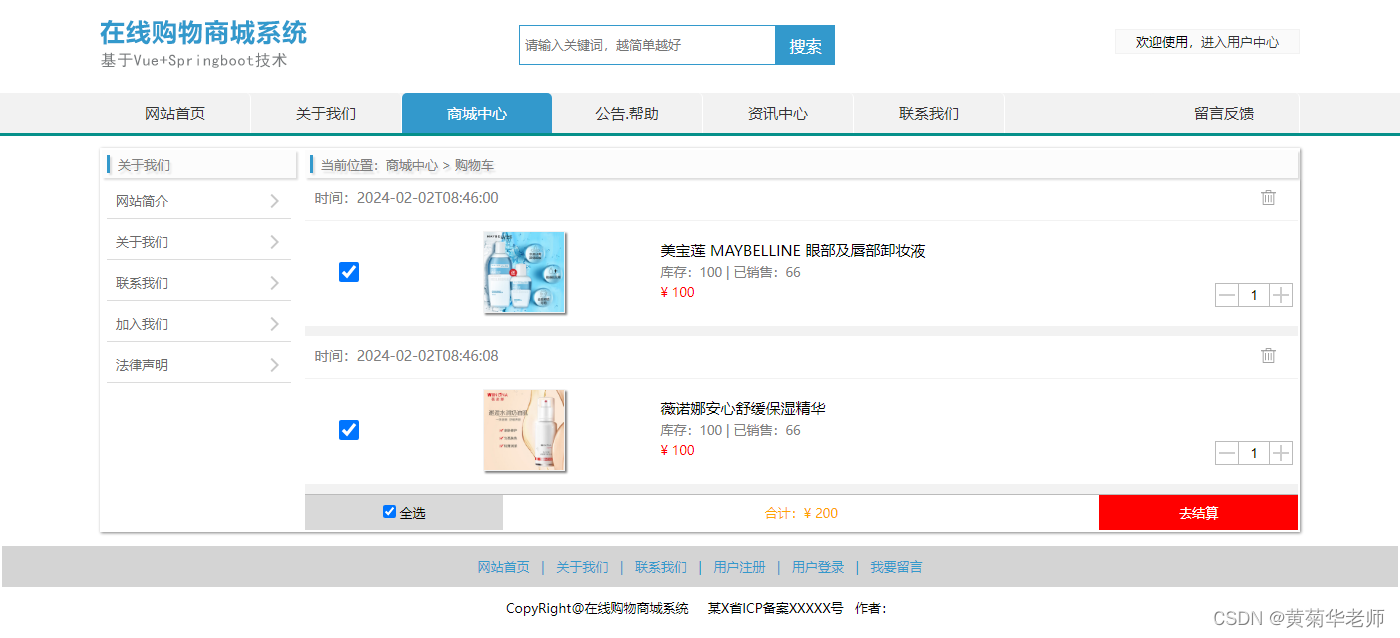1400x638 pixels.
Task: Expand the sidebar 联系我们 row arrow
Action: pos(275,283)
